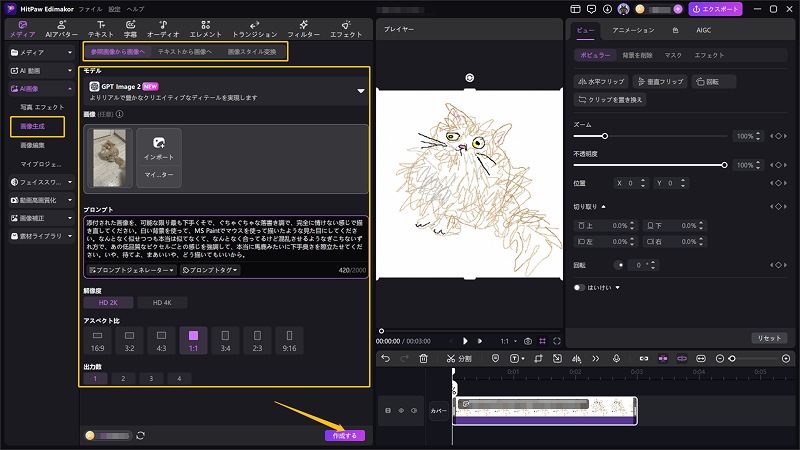Image resolution: width=800 pixels, height=450 pixels.
Task: Open the プロンプトタグ dropdown
Action: (x=210, y=270)
